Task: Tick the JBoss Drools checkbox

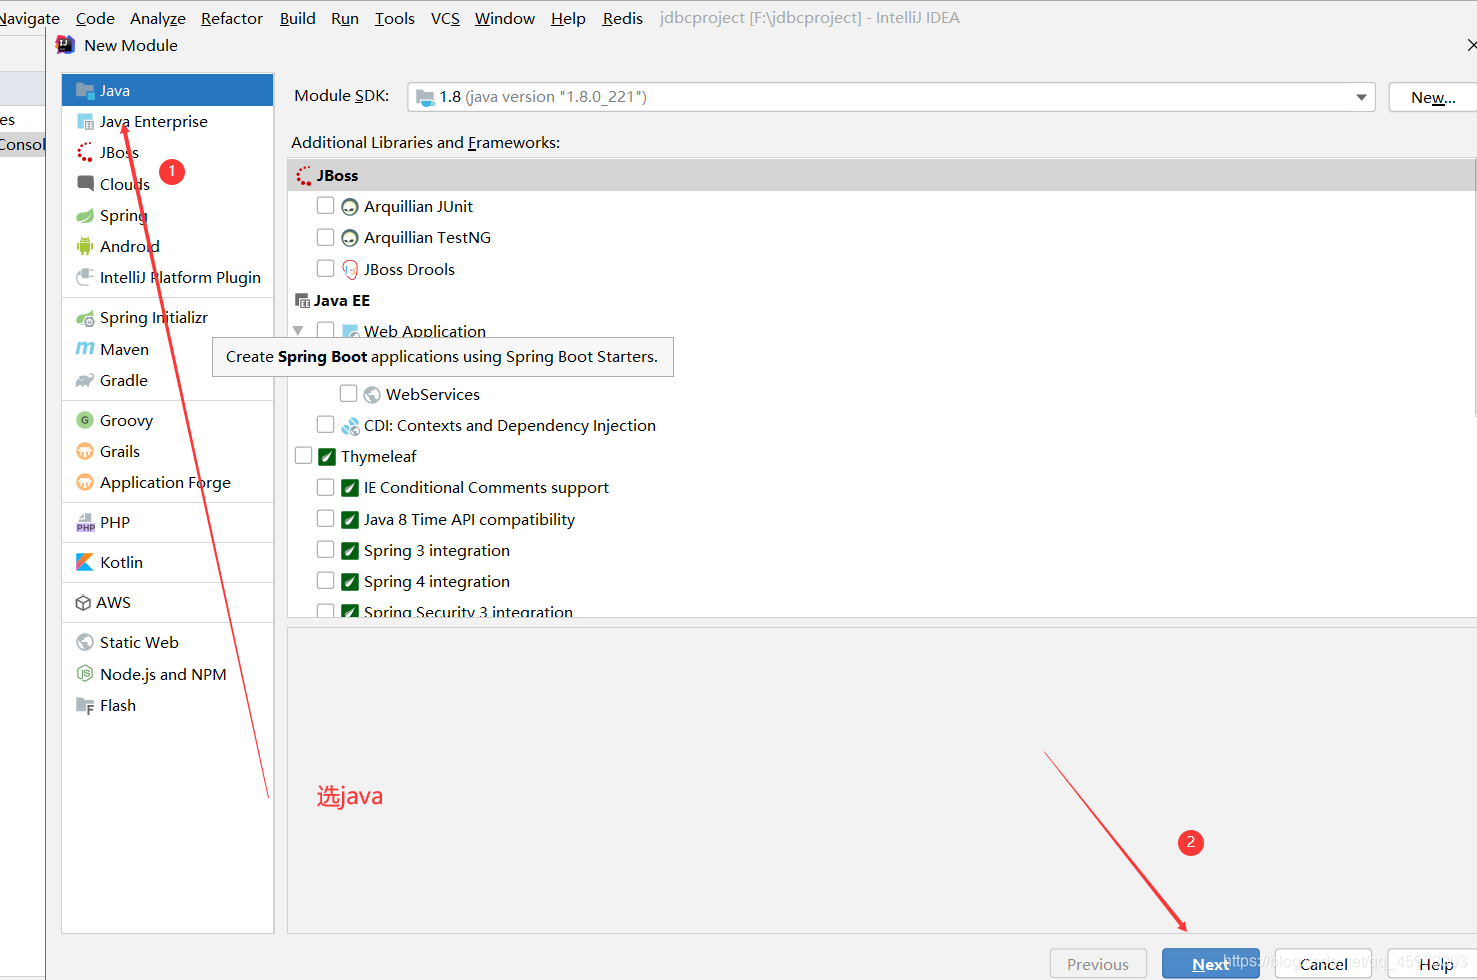Action: tap(325, 268)
